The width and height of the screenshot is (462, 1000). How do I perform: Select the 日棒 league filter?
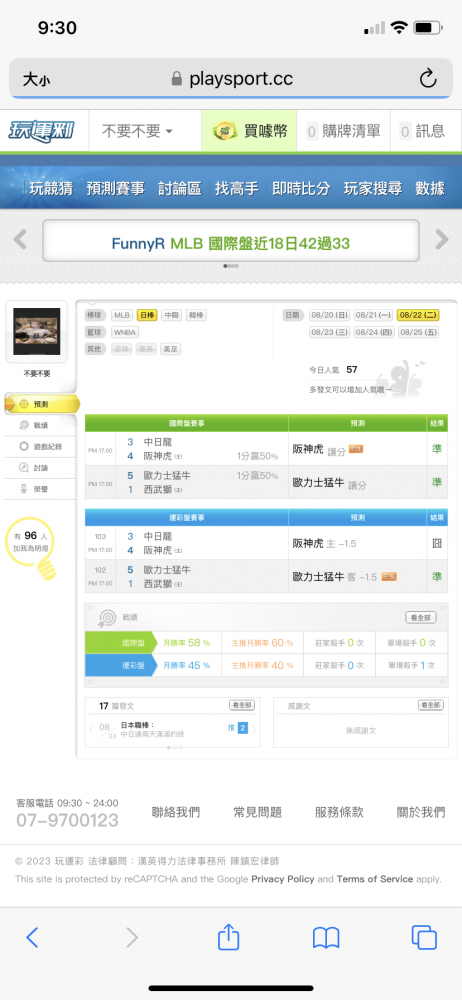[147, 315]
